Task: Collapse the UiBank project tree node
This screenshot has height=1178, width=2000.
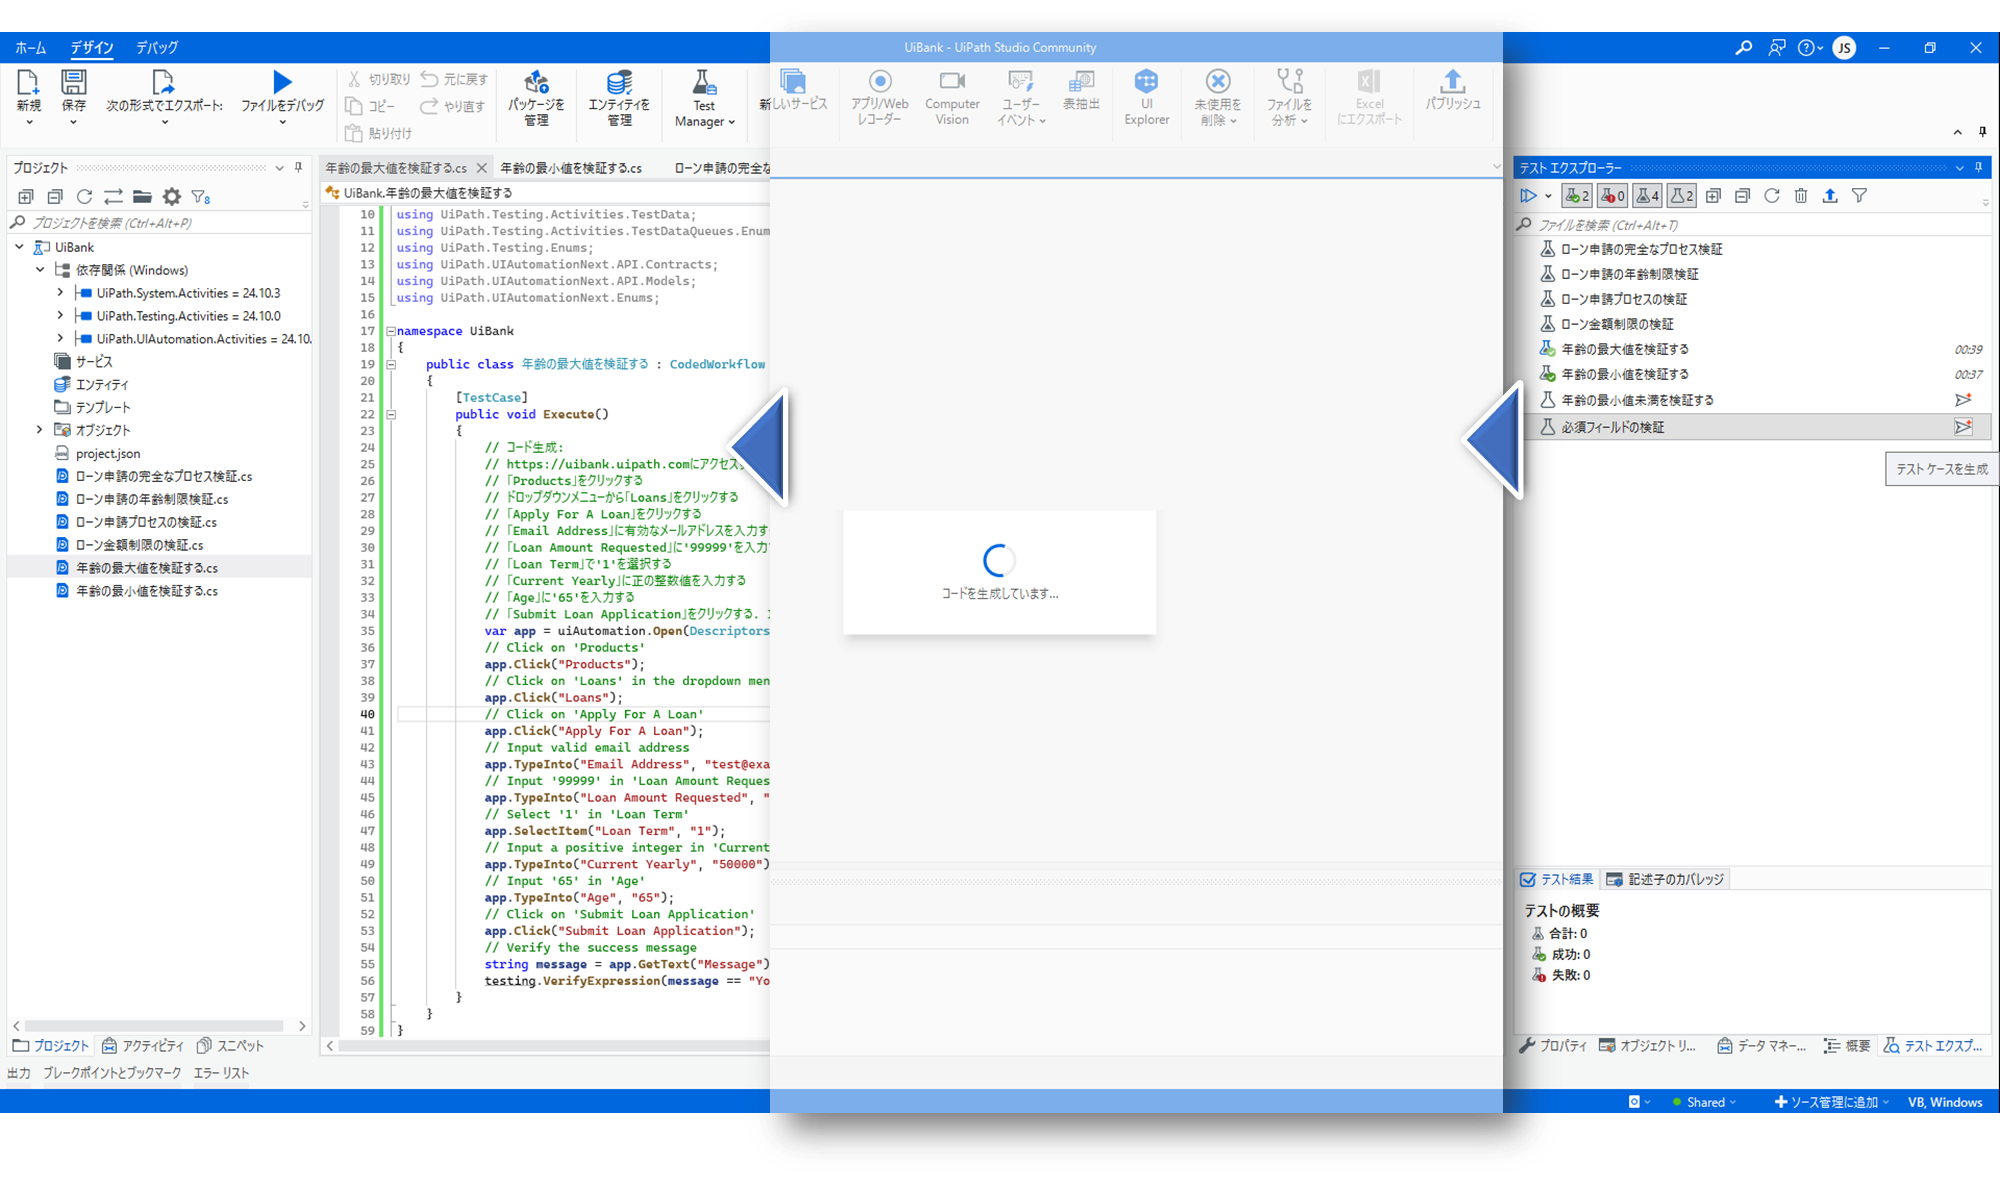Action: point(19,247)
